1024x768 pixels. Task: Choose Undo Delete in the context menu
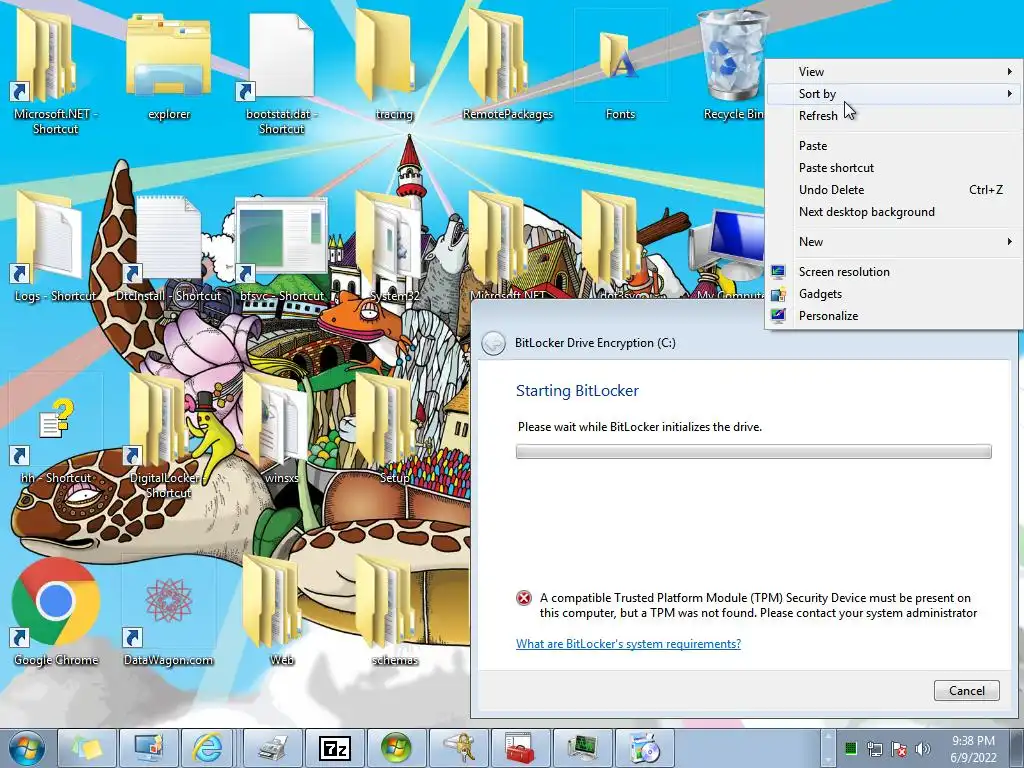[893, 189]
